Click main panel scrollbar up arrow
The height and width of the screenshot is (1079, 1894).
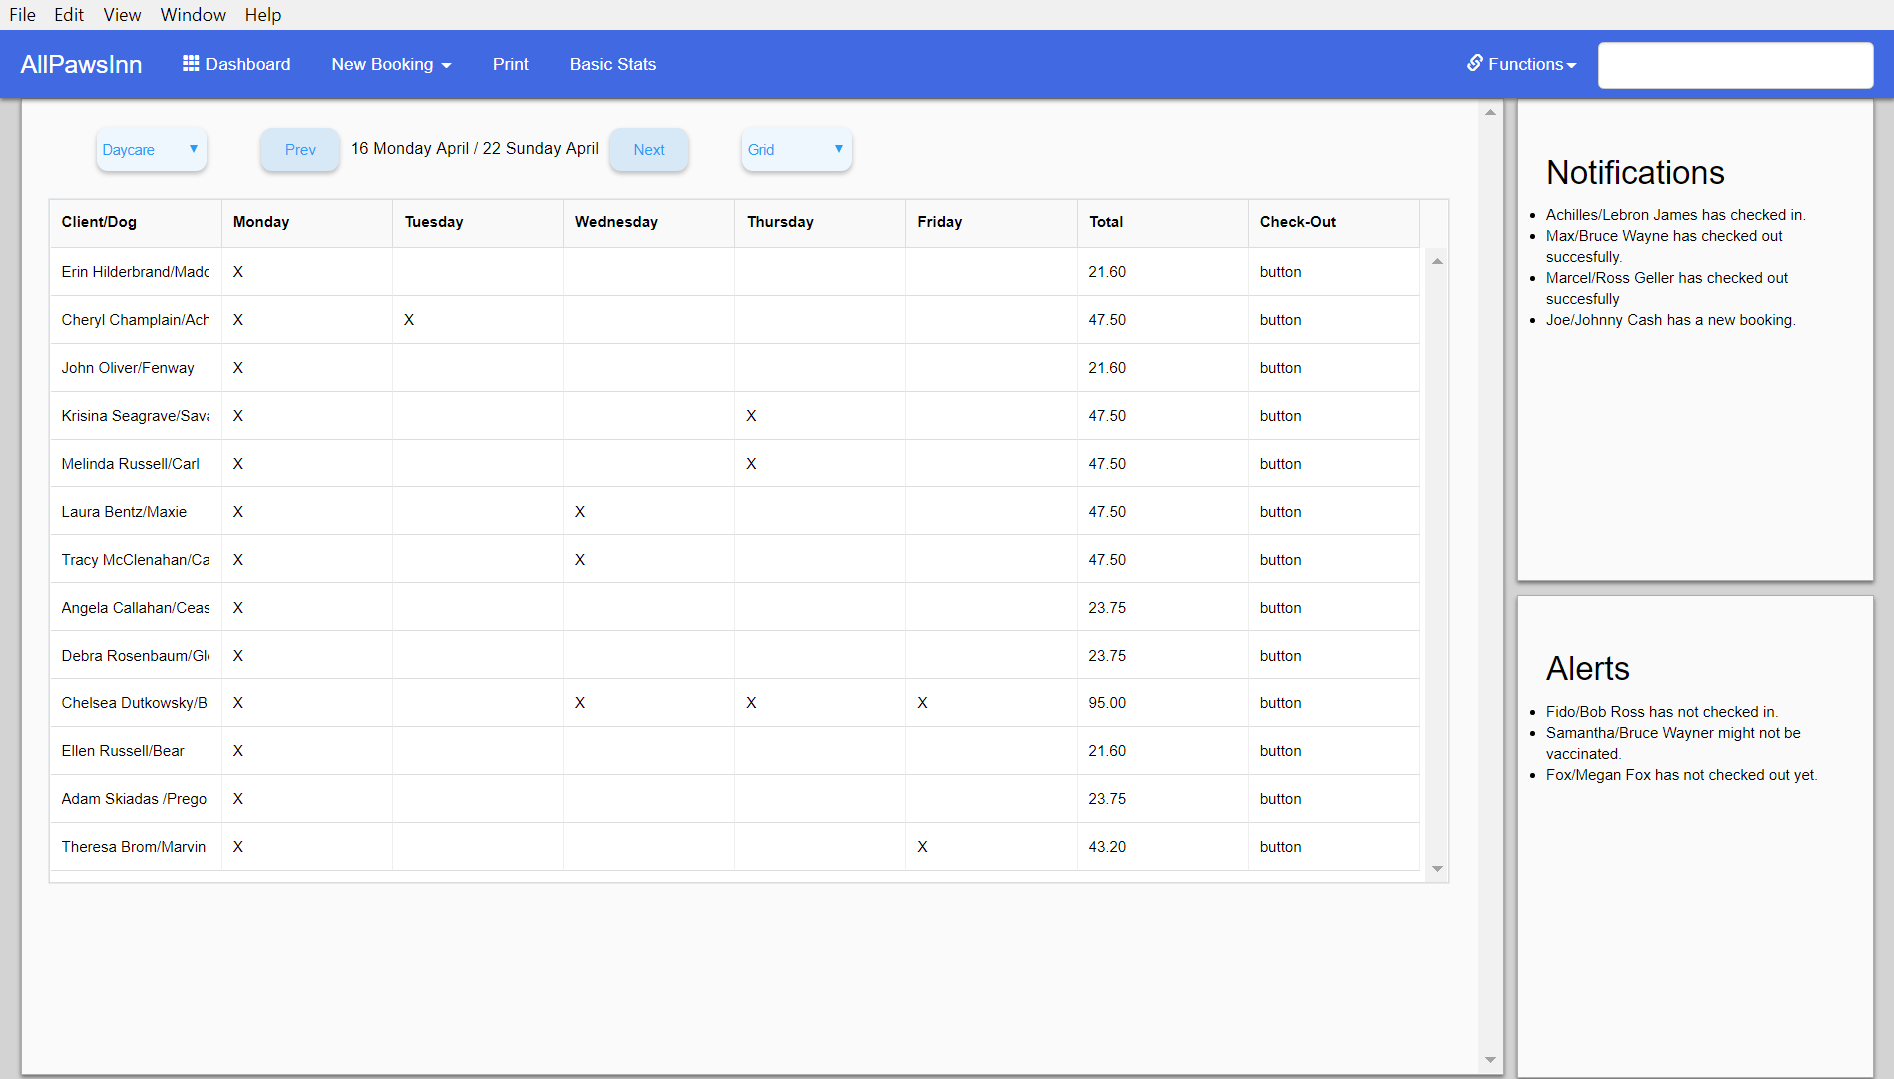(1490, 112)
